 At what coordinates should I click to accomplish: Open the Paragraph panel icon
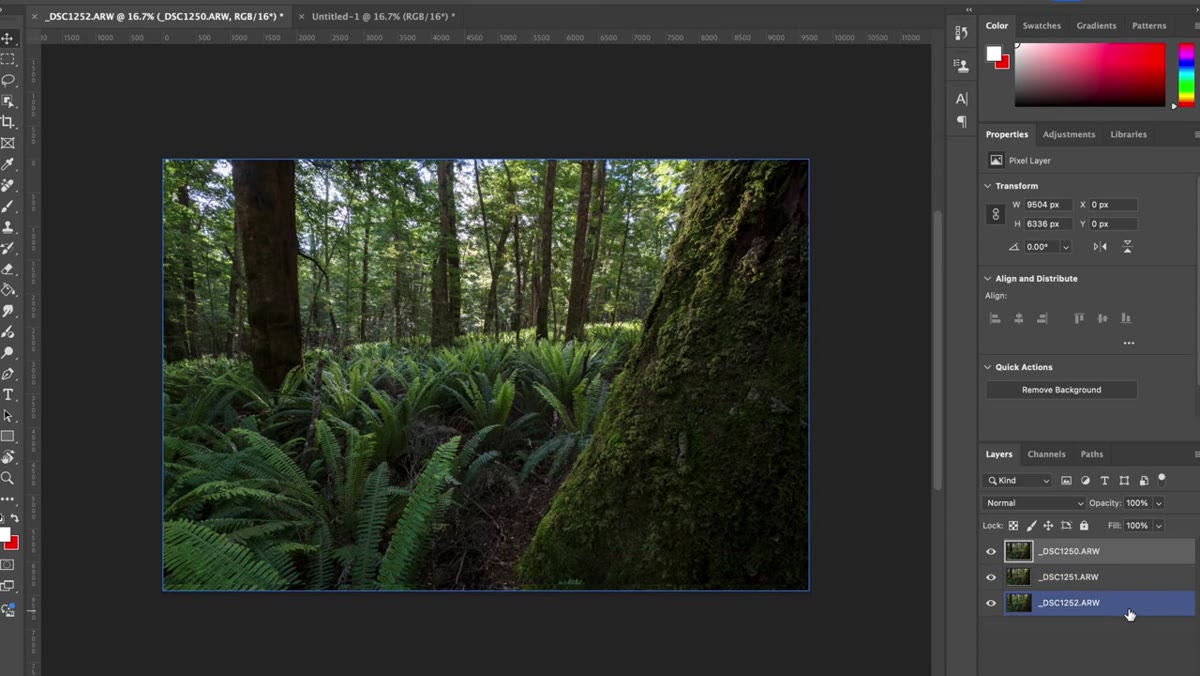pos(962,122)
